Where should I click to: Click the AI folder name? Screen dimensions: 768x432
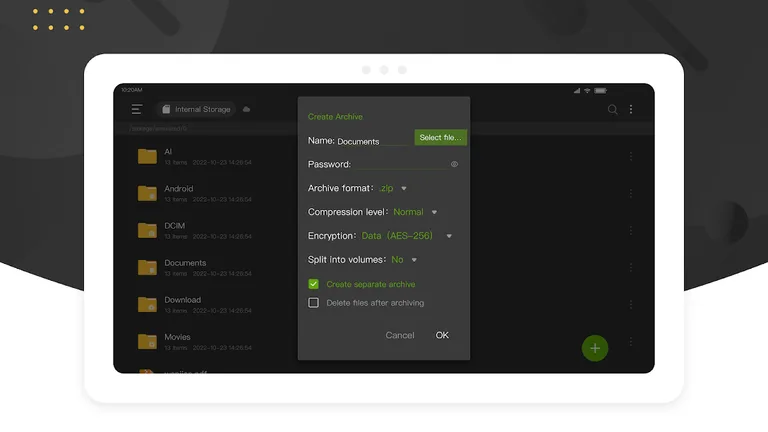(168, 151)
